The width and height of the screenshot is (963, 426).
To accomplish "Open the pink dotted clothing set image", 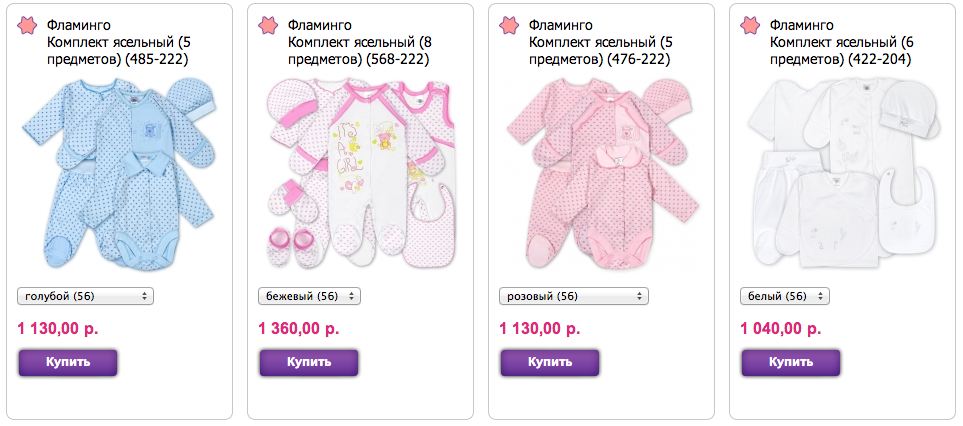I will point(601,173).
